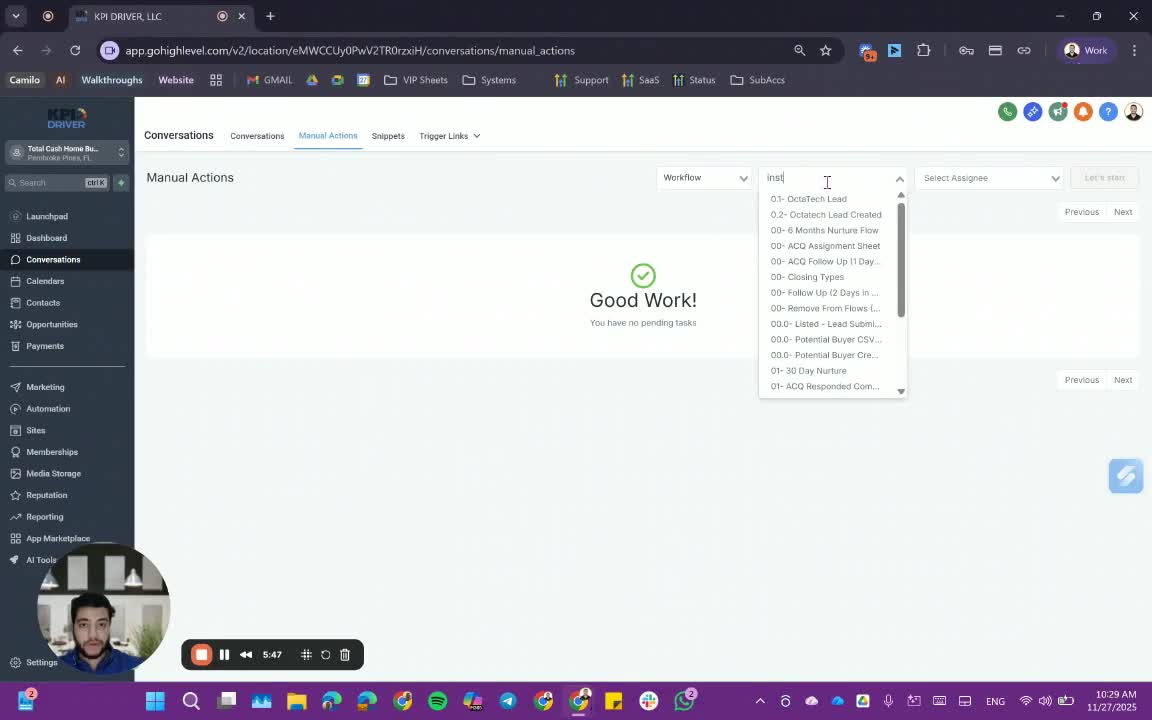Open the GMAIL bookmark
1152x720 pixels.
coord(270,80)
